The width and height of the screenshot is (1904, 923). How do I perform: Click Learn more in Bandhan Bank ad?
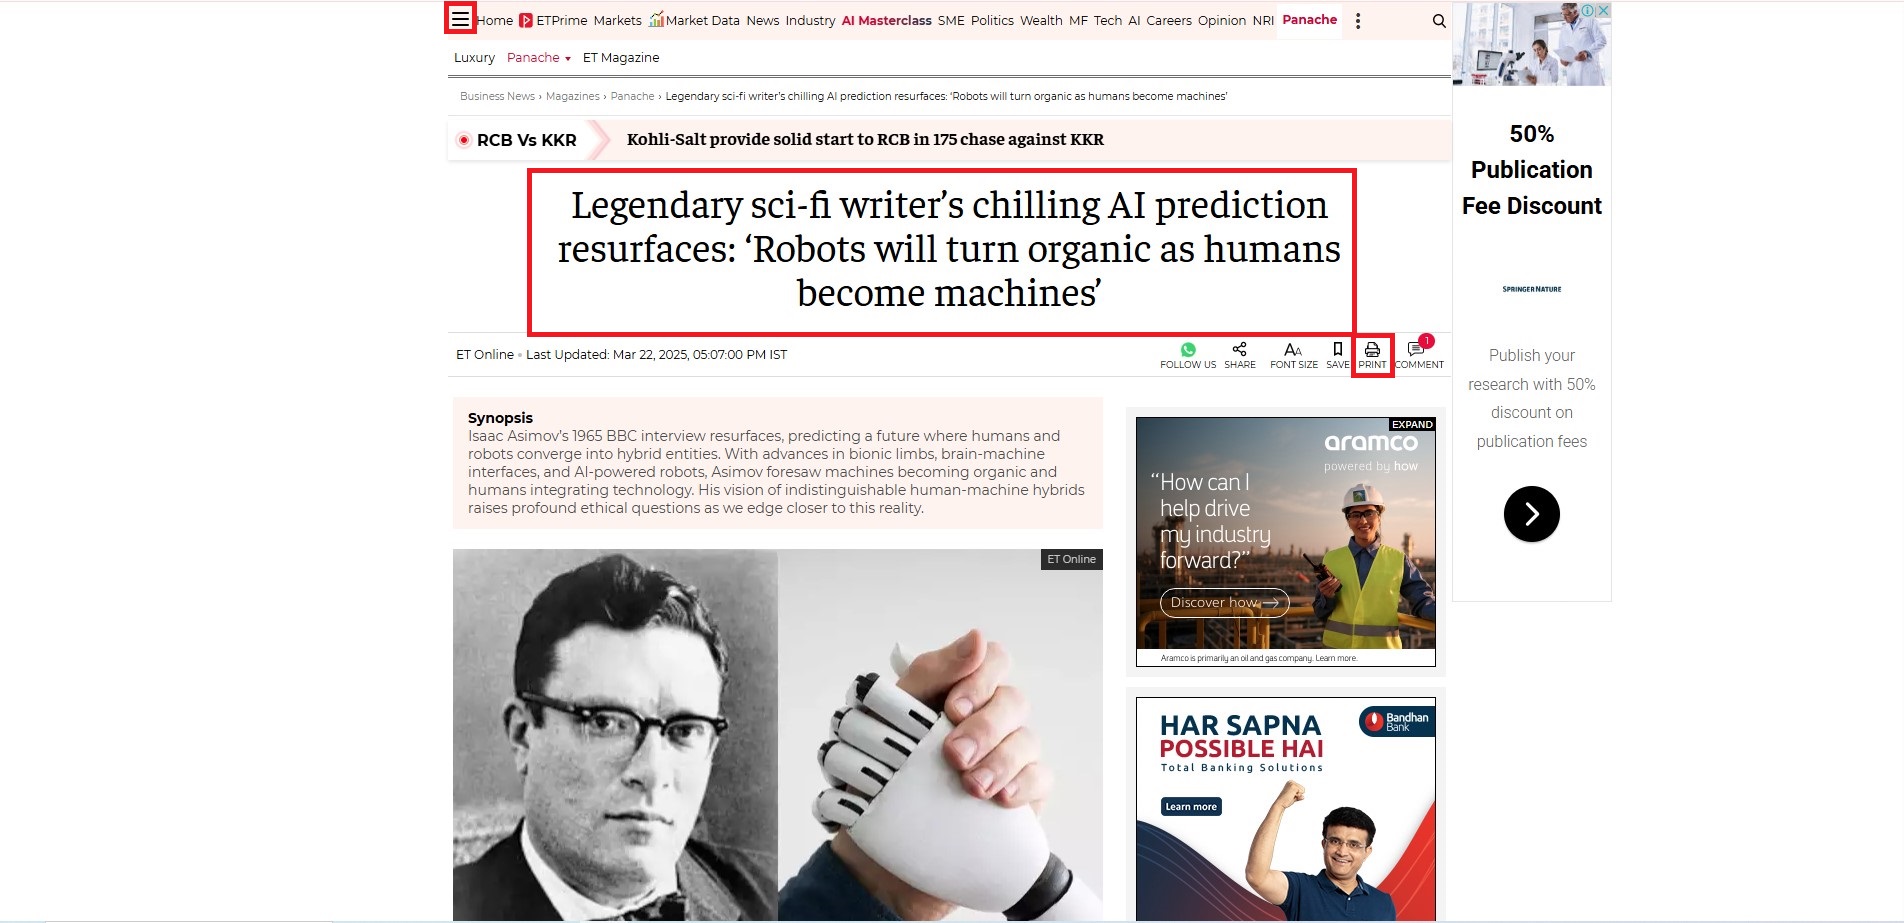click(x=1191, y=807)
